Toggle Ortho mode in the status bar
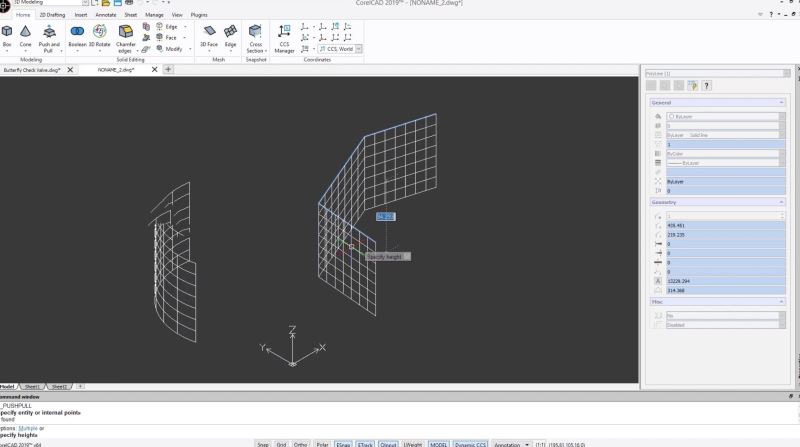Screen dimensions: 800x447 pos(301,444)
